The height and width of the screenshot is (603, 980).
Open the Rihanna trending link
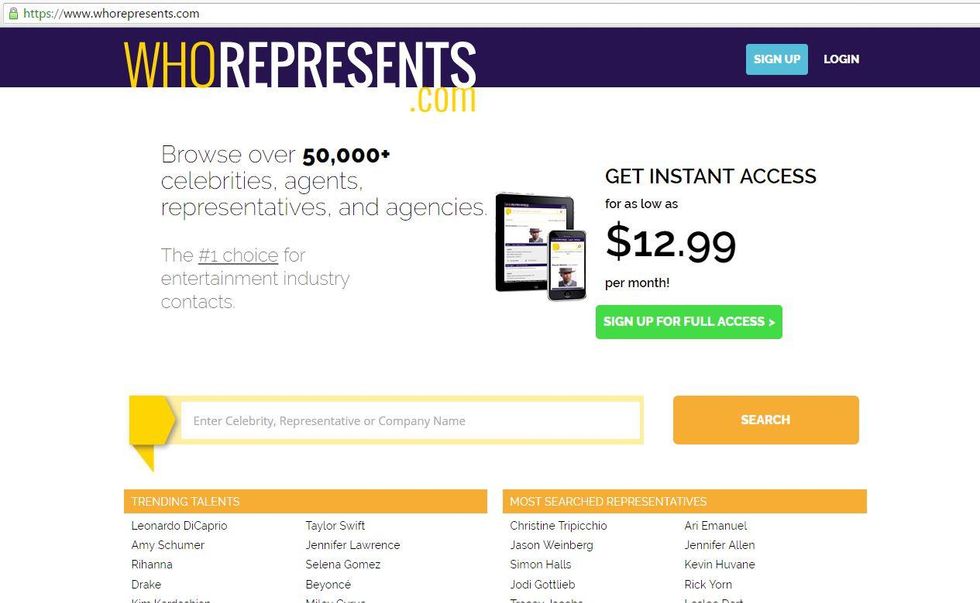[152, 565]
